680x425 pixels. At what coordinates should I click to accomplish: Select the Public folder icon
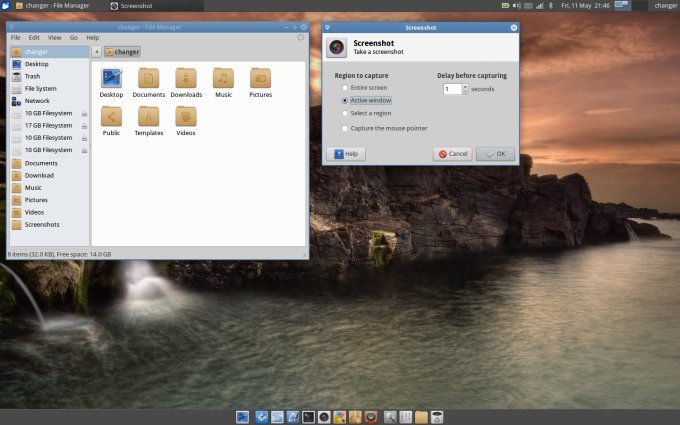point(111,116)
